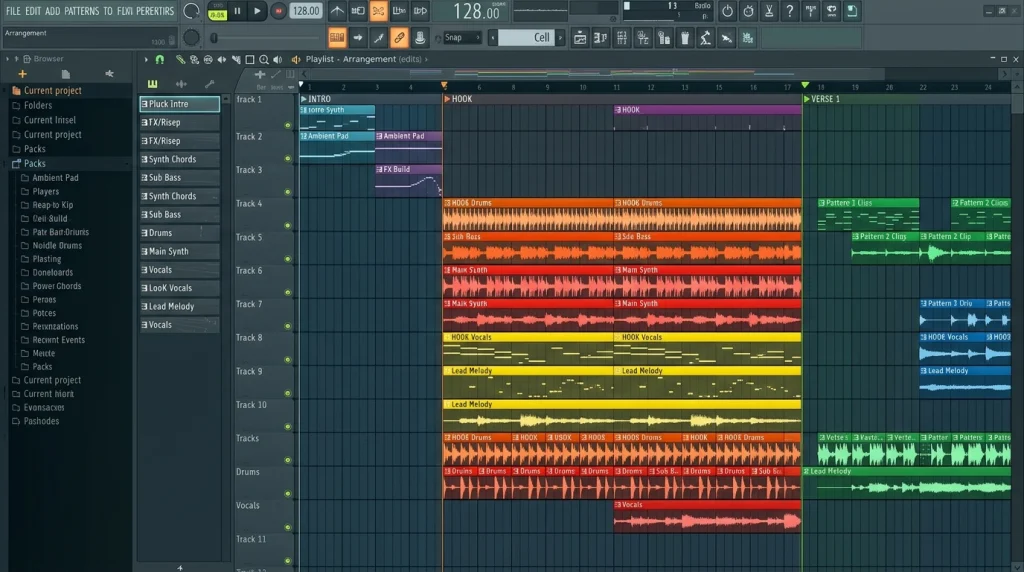Select the magnifier zoom tool in the playlist
1024x572 pixels.
[x=264, y=59]
